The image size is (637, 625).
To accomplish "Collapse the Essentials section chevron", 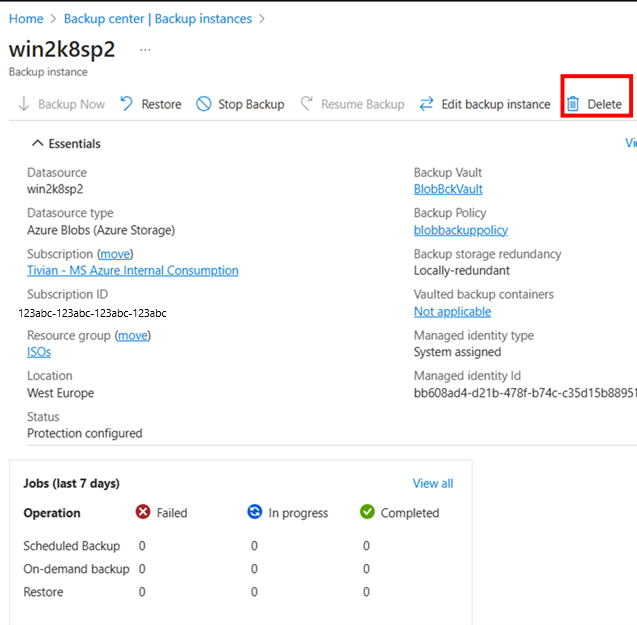I will [37, 143].
